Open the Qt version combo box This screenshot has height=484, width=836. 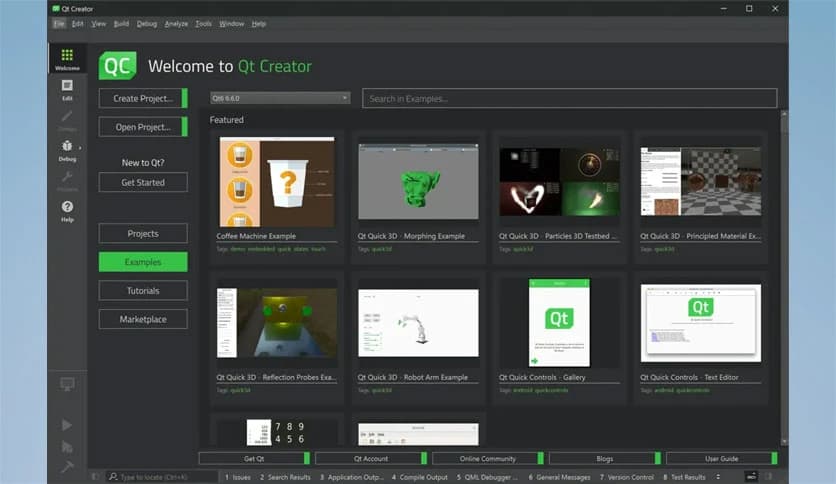coord(280,98)
